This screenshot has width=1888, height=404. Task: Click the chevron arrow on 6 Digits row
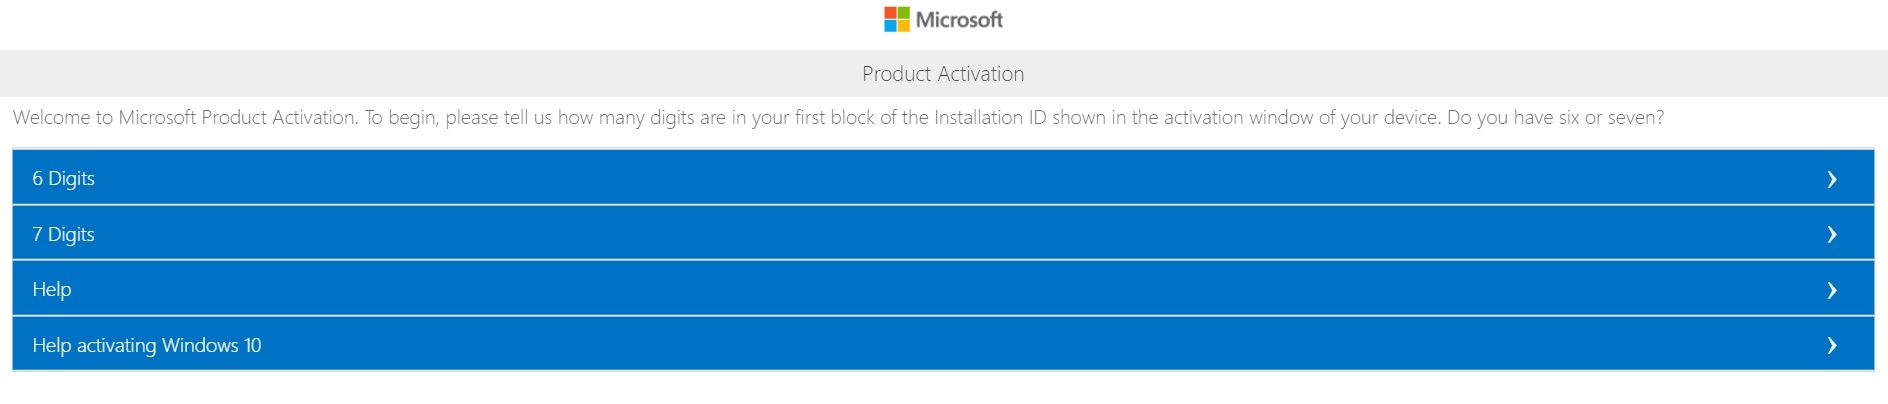pyautogui.click(x=1831, y=179)
